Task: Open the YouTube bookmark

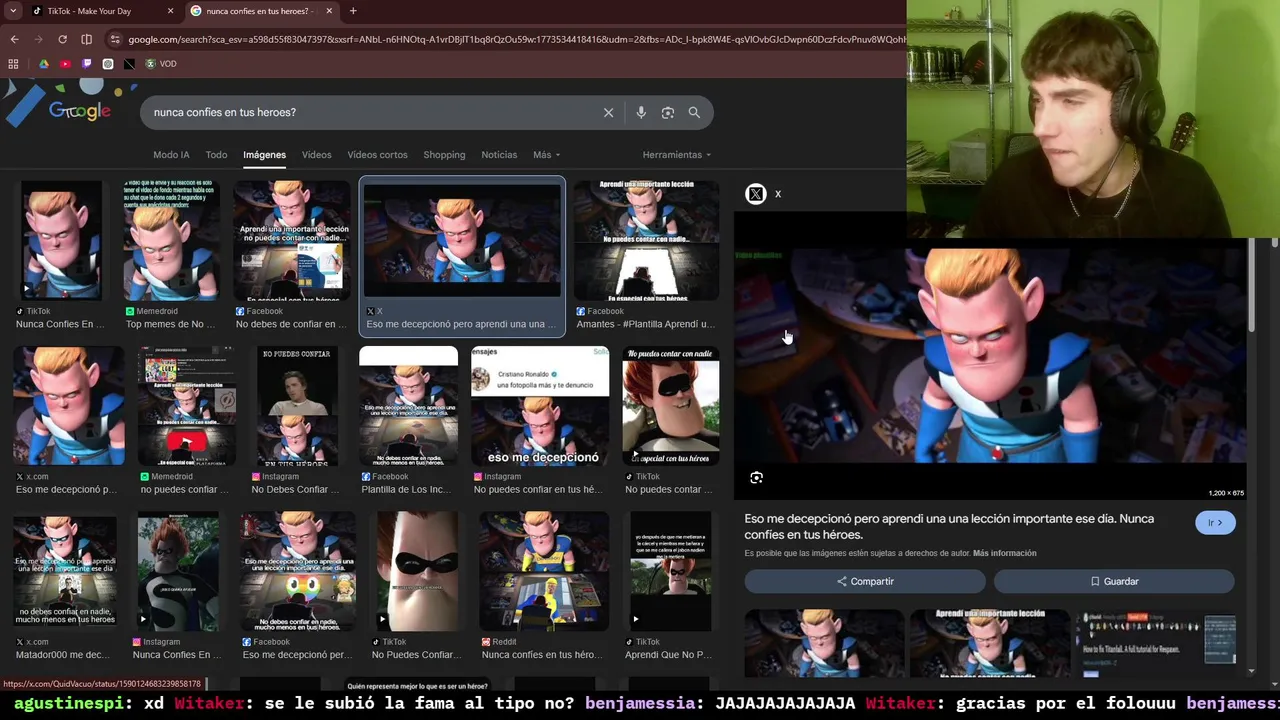Action: (65, 64)
